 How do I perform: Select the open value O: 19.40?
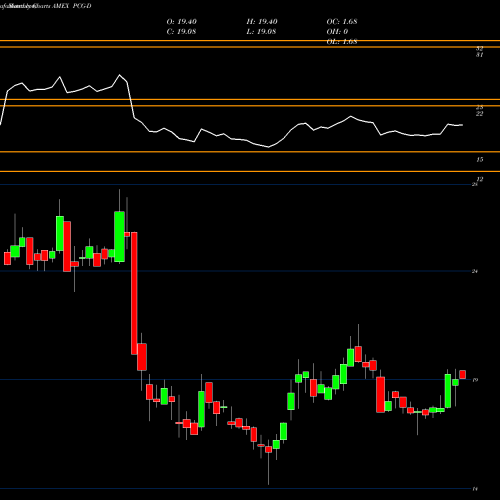pos(182,22)
